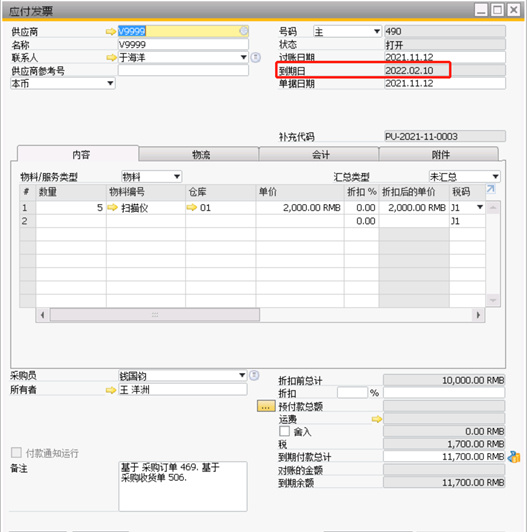Open contact details icon beside 于海洋 dropdown
Viewport: 527px width, 532px height.
click(256, 58)
